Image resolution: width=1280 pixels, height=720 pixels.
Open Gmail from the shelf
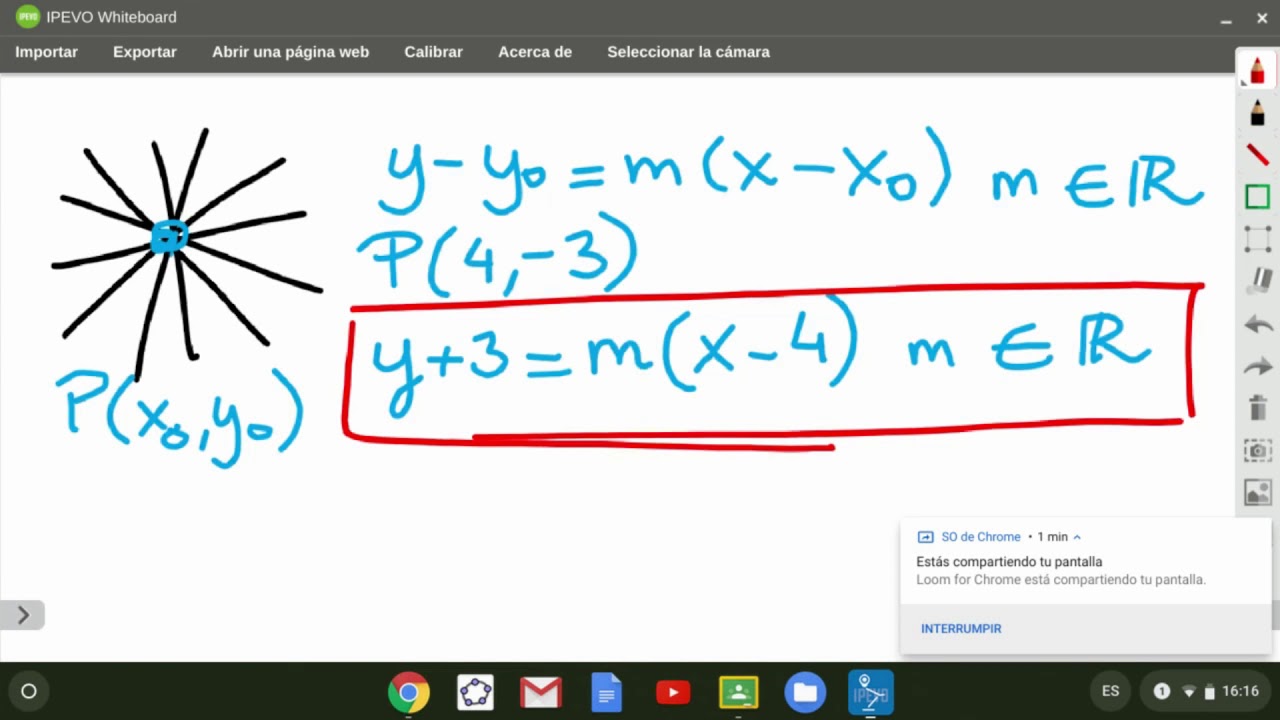tap(541, 693)
